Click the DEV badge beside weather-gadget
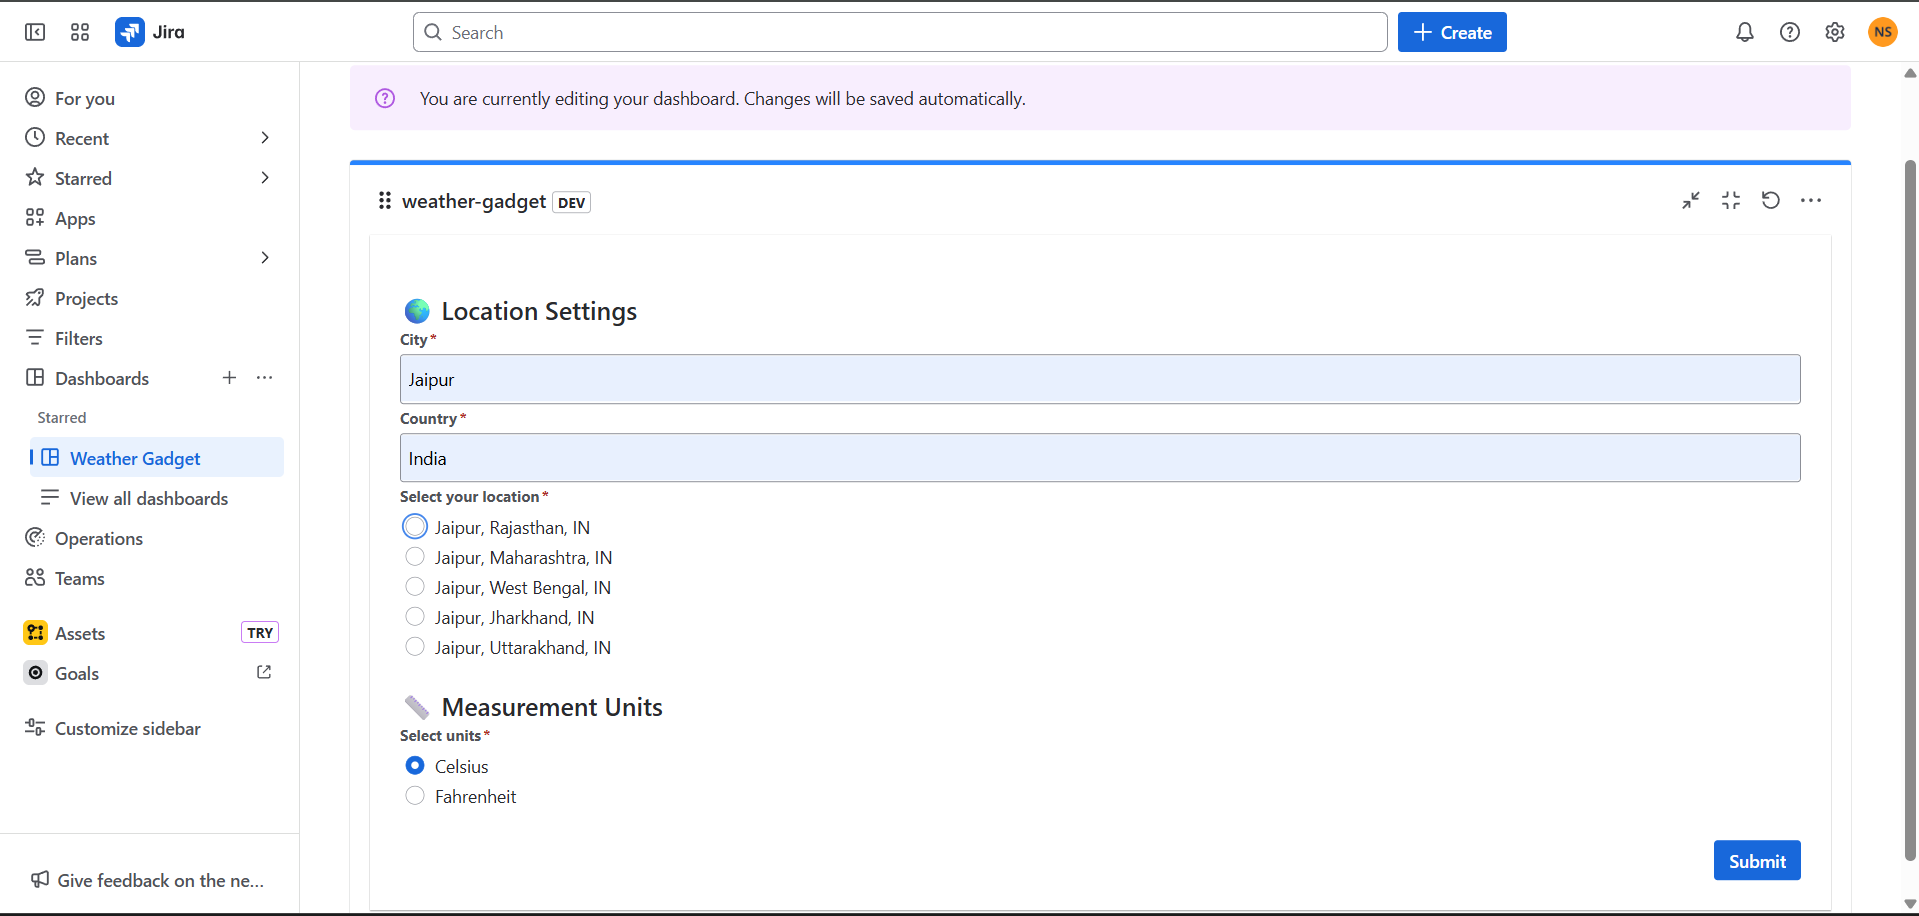The height and width of the screenshot is (916, 1919). coord(572,202)
